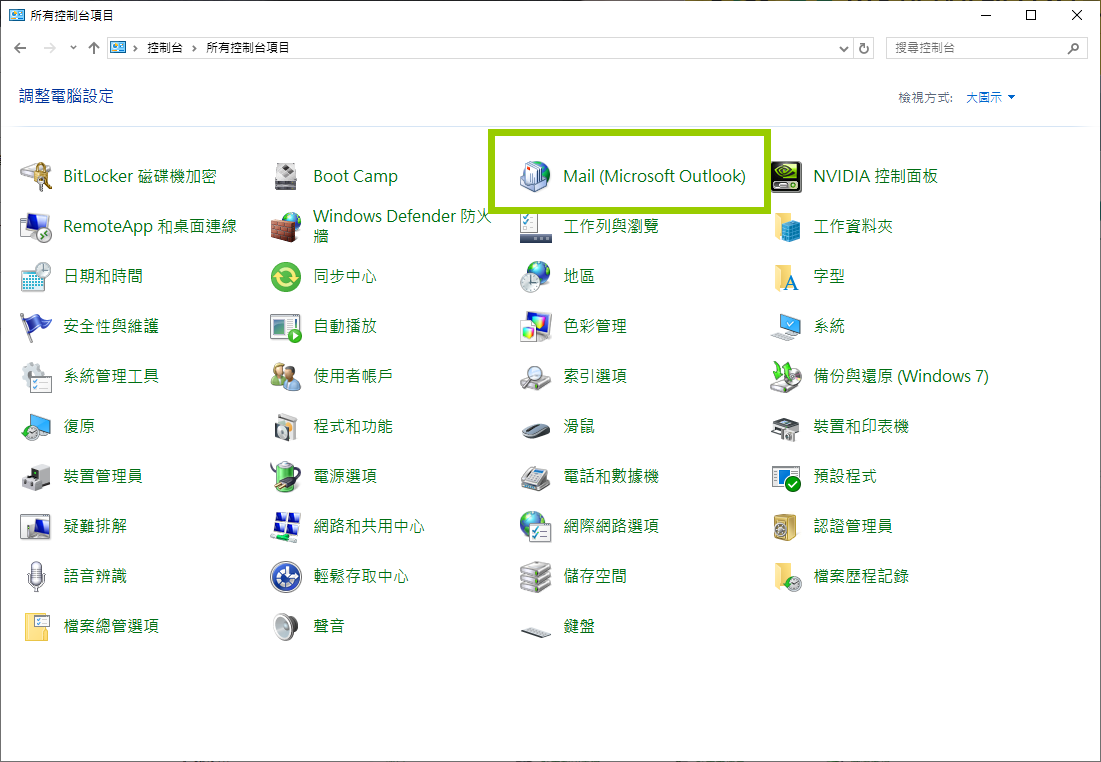This screenshot has height=762, width=1101.
Task: Open the recent locations dropdown arrow
Action: coord(73,48)
